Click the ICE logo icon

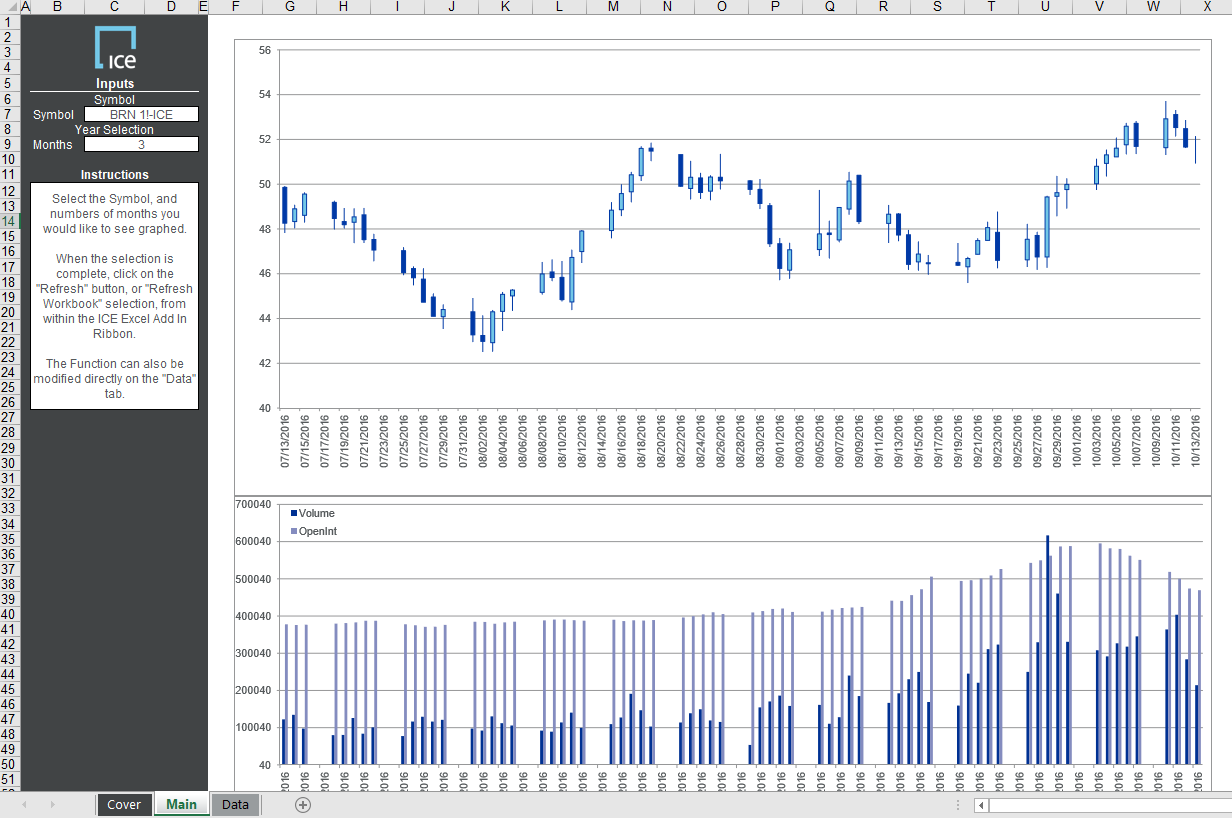pos(115,46)
